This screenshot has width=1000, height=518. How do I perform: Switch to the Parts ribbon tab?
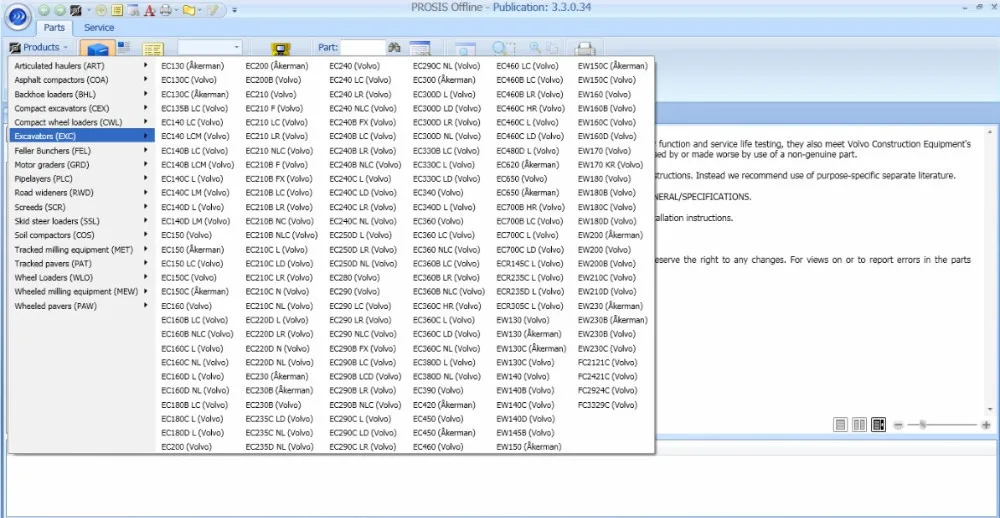(54, 27)
